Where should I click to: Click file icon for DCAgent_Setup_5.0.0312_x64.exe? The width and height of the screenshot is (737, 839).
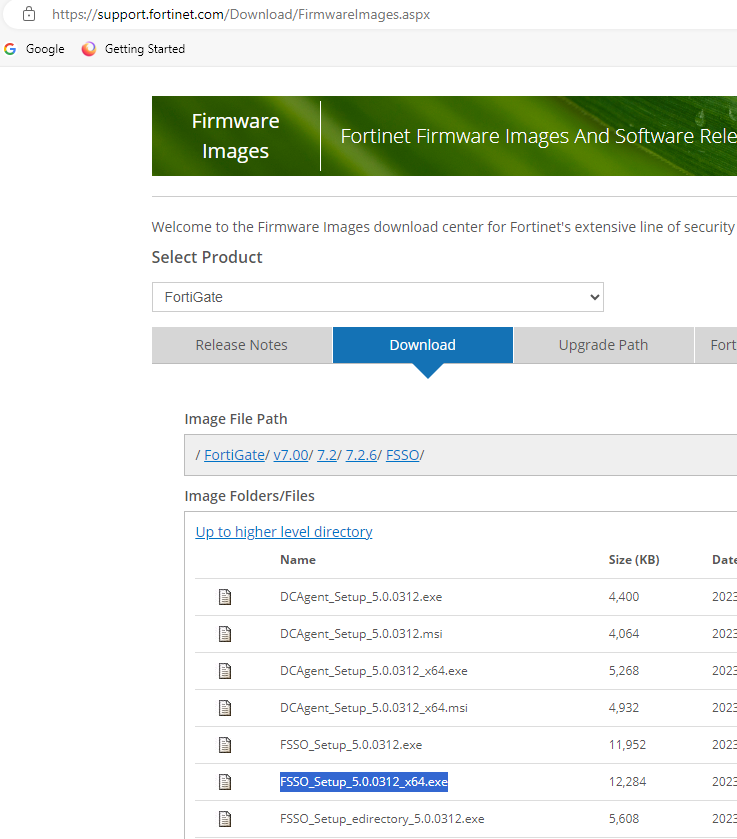[225, 671]
